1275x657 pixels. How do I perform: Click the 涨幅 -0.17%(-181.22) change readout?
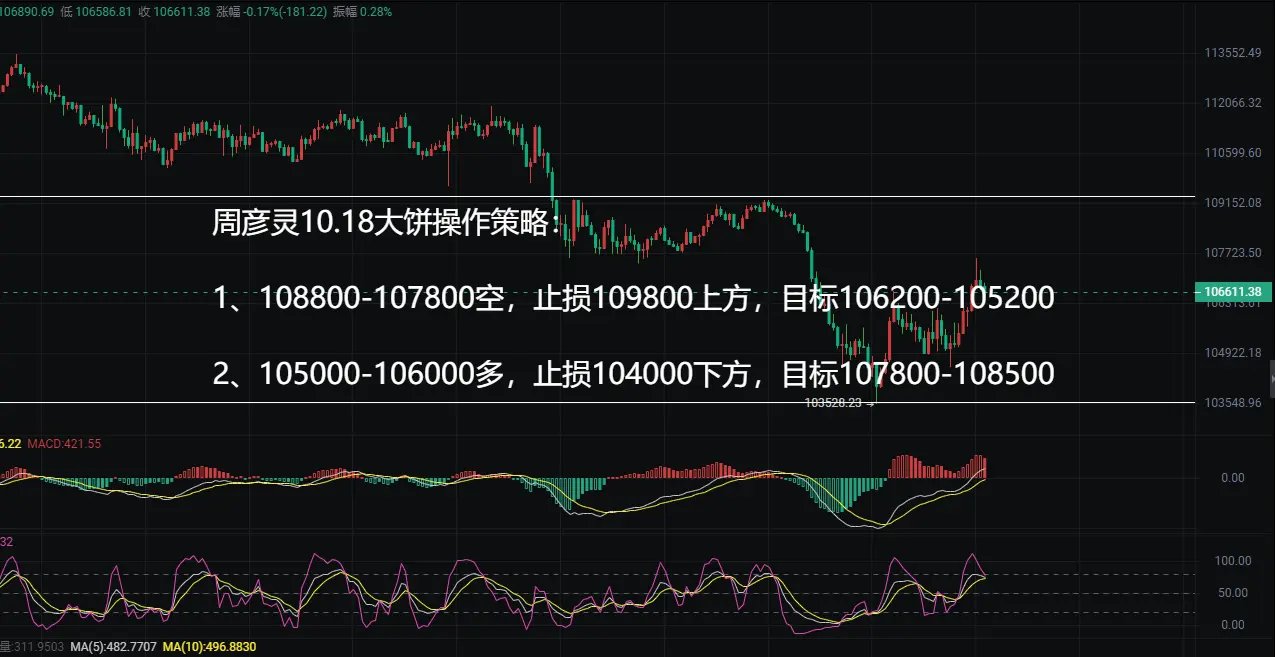coord(269,12)
